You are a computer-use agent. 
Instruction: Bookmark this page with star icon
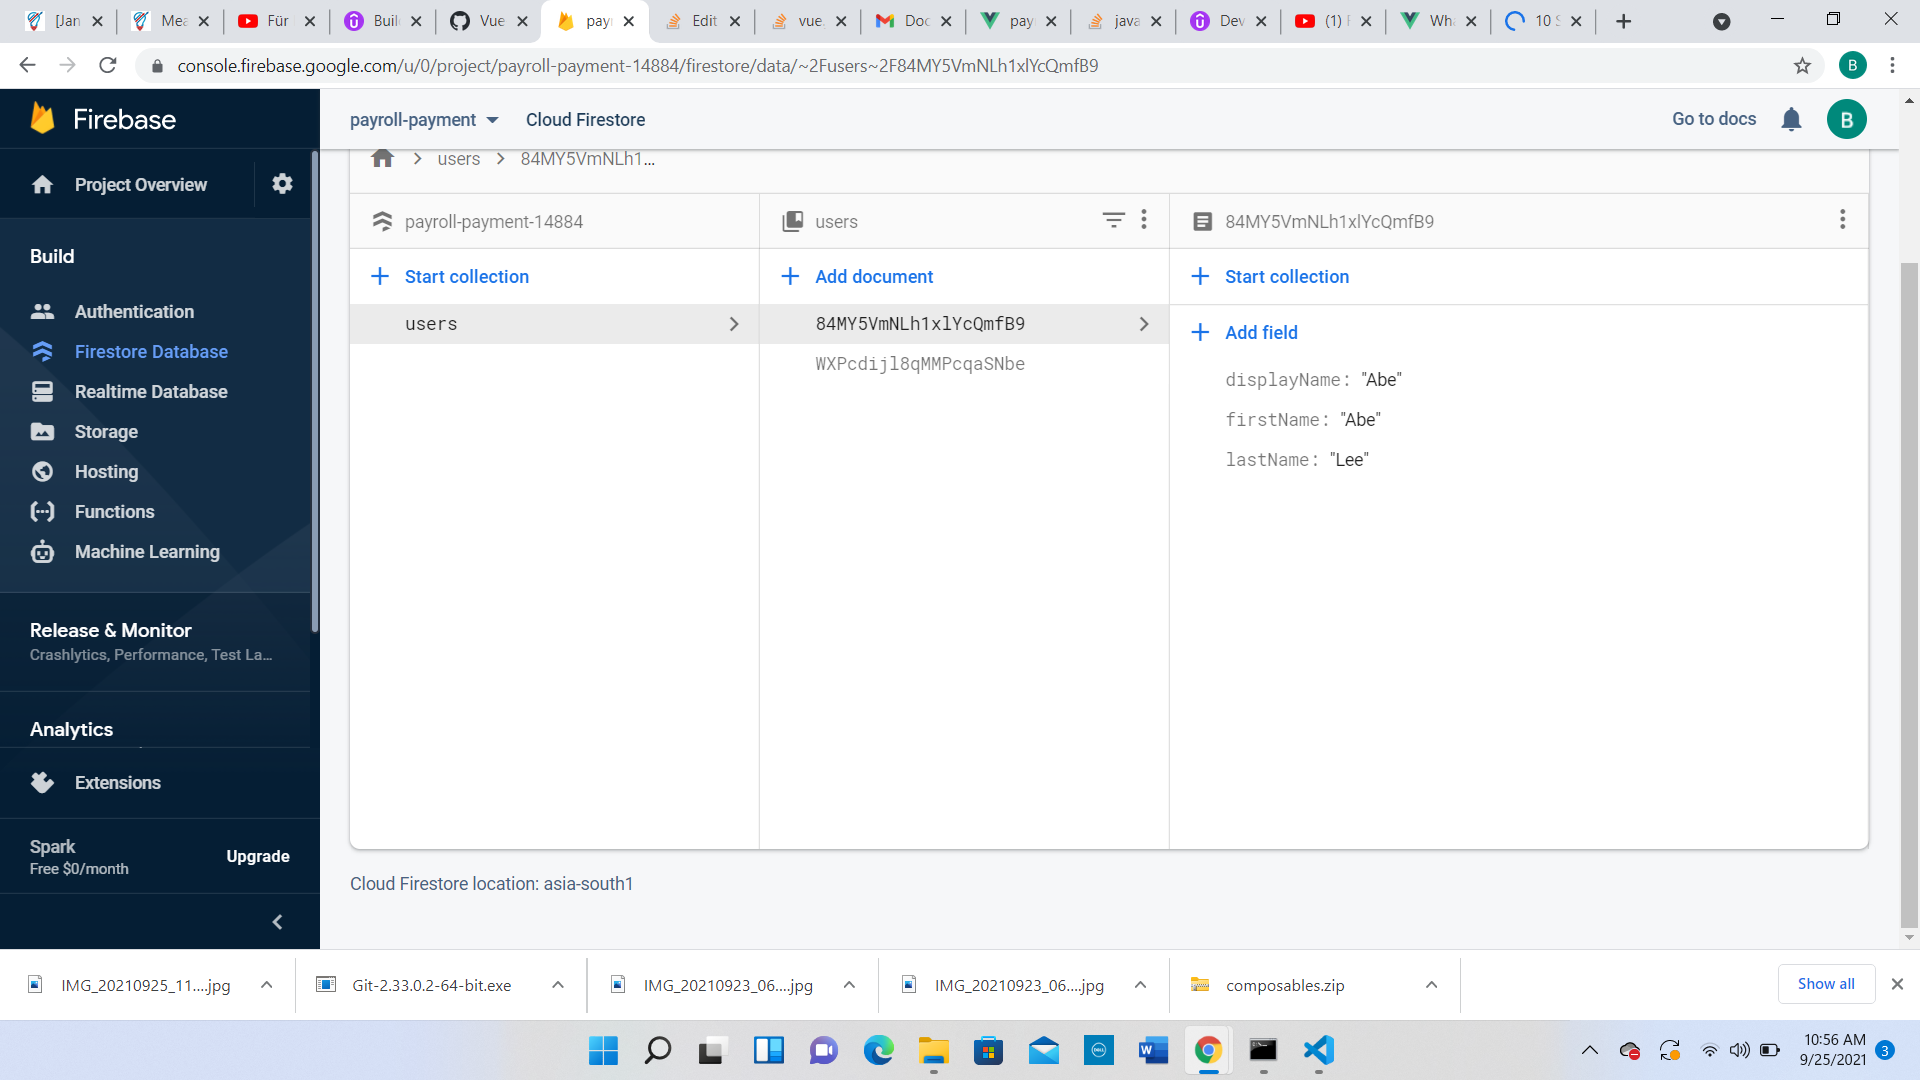click(1802, 66)
